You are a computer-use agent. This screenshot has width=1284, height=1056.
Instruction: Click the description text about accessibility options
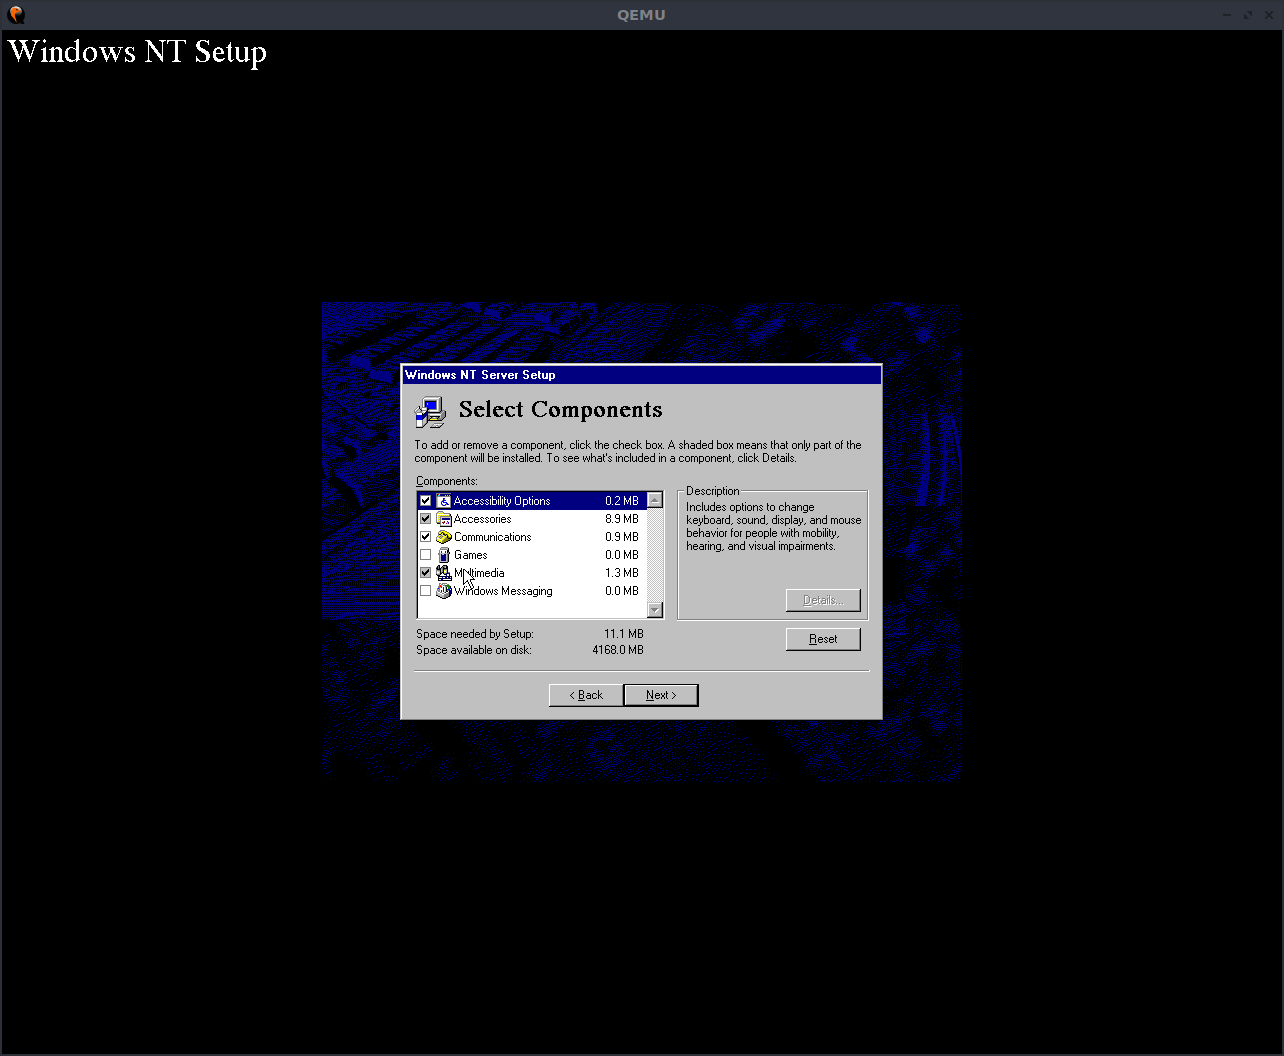pyautogui.click(x=774, y=527)
